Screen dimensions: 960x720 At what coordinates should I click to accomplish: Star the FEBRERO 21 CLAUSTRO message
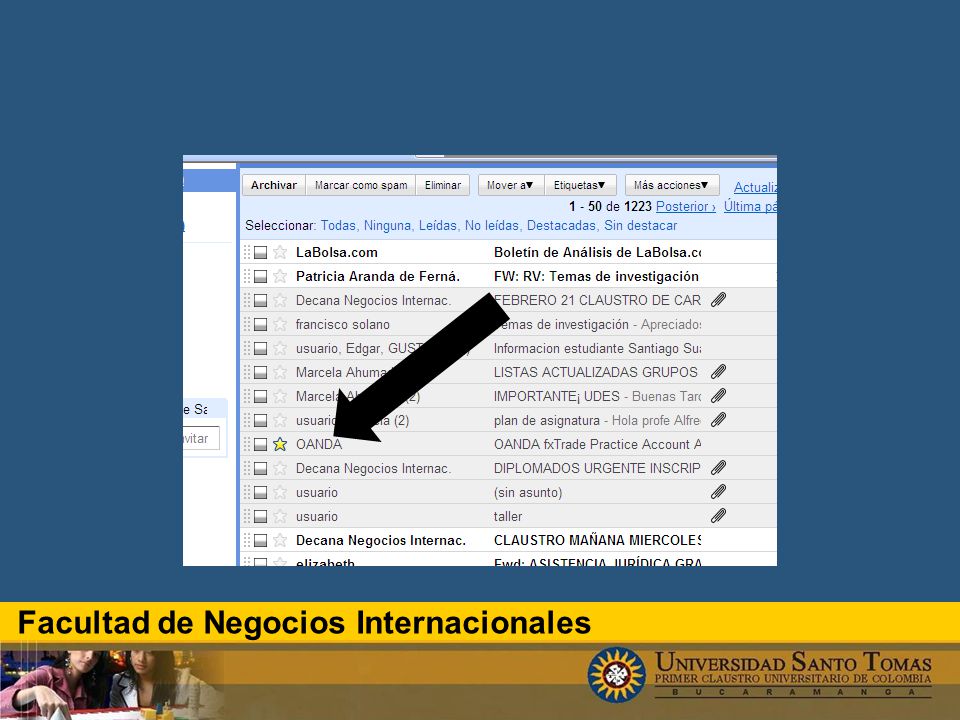[280, 300]
